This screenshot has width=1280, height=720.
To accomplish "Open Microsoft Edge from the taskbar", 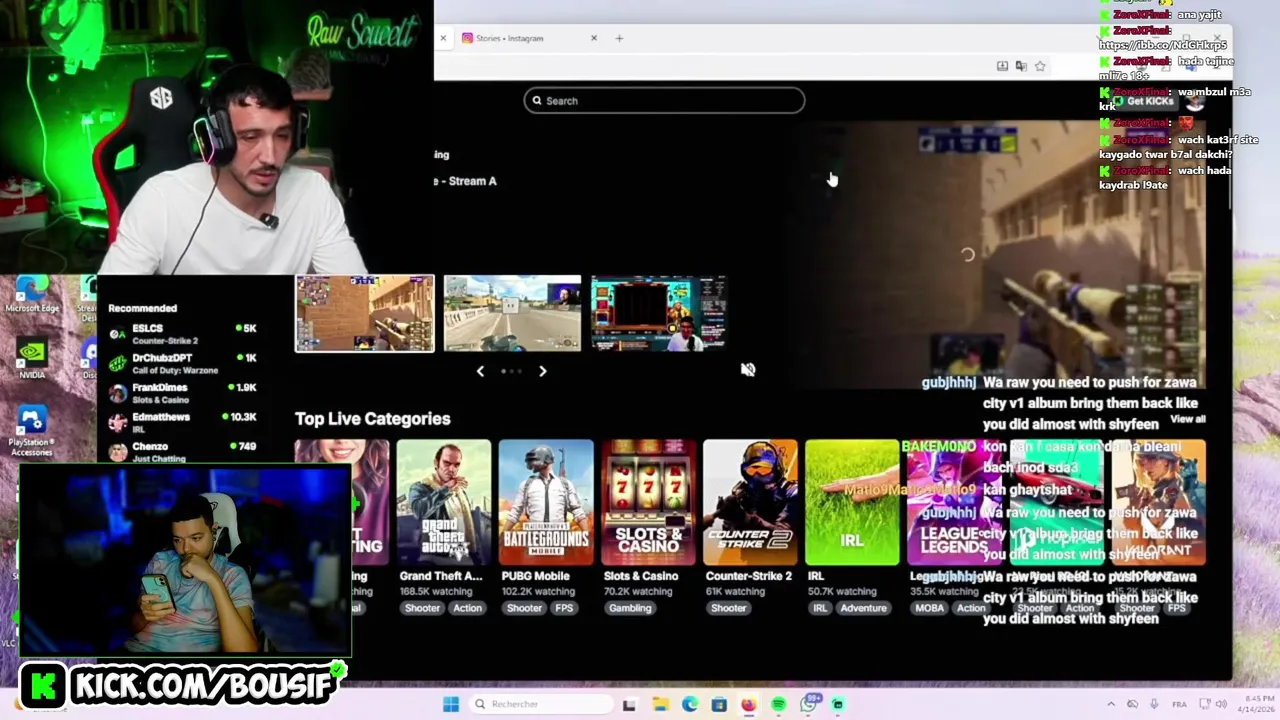I will pos(689,705).
